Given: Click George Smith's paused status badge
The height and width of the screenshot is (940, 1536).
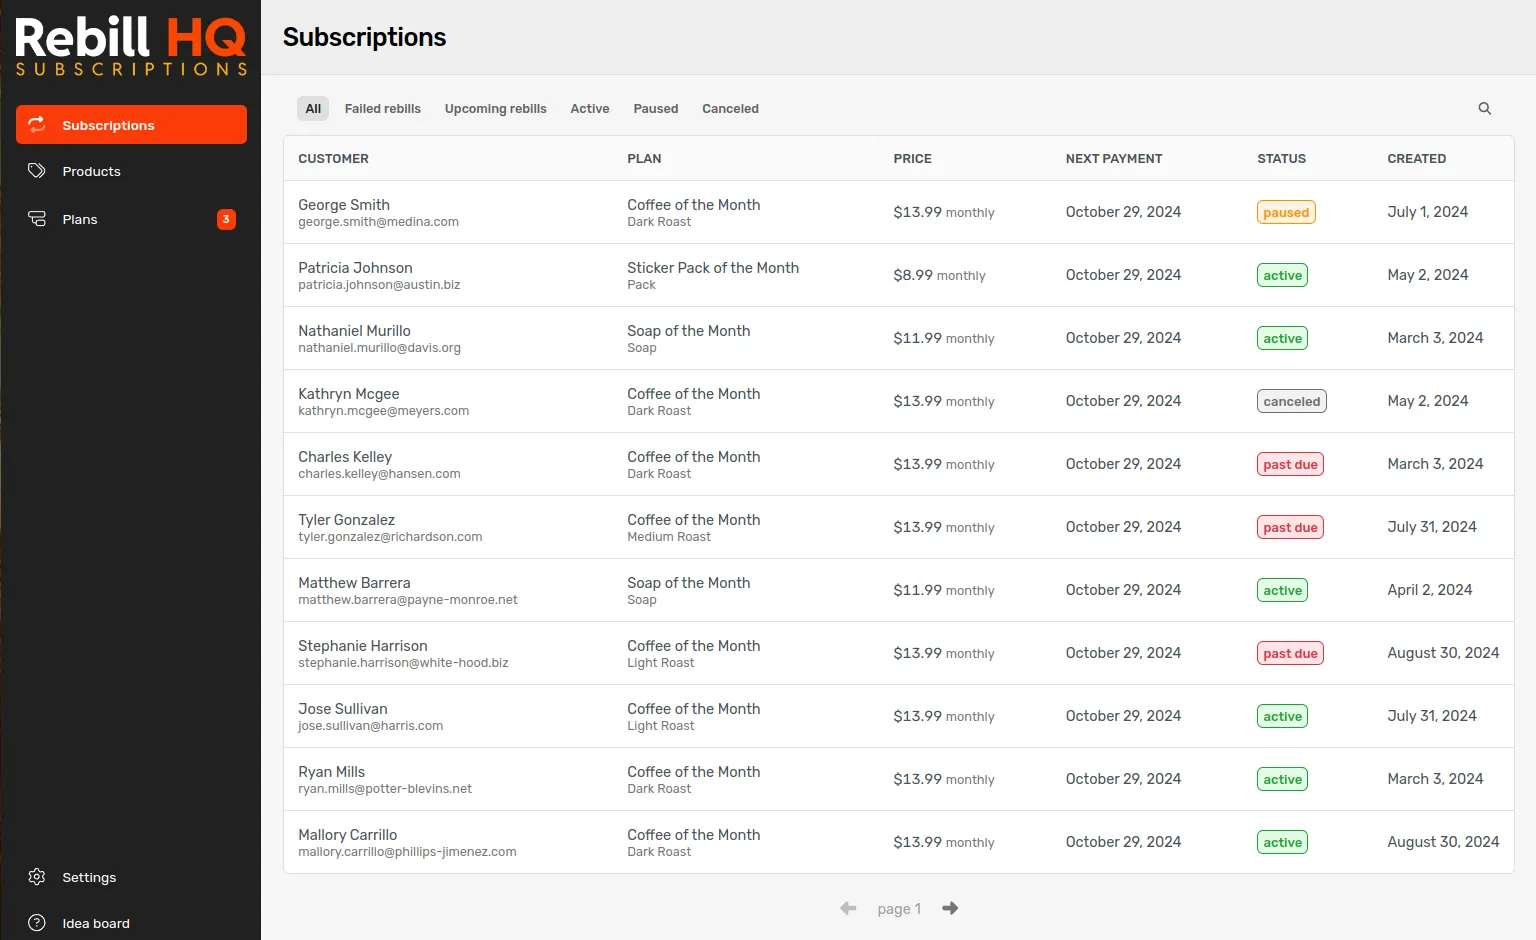Looking at the screenshot, I should (x=1286, y=212).
